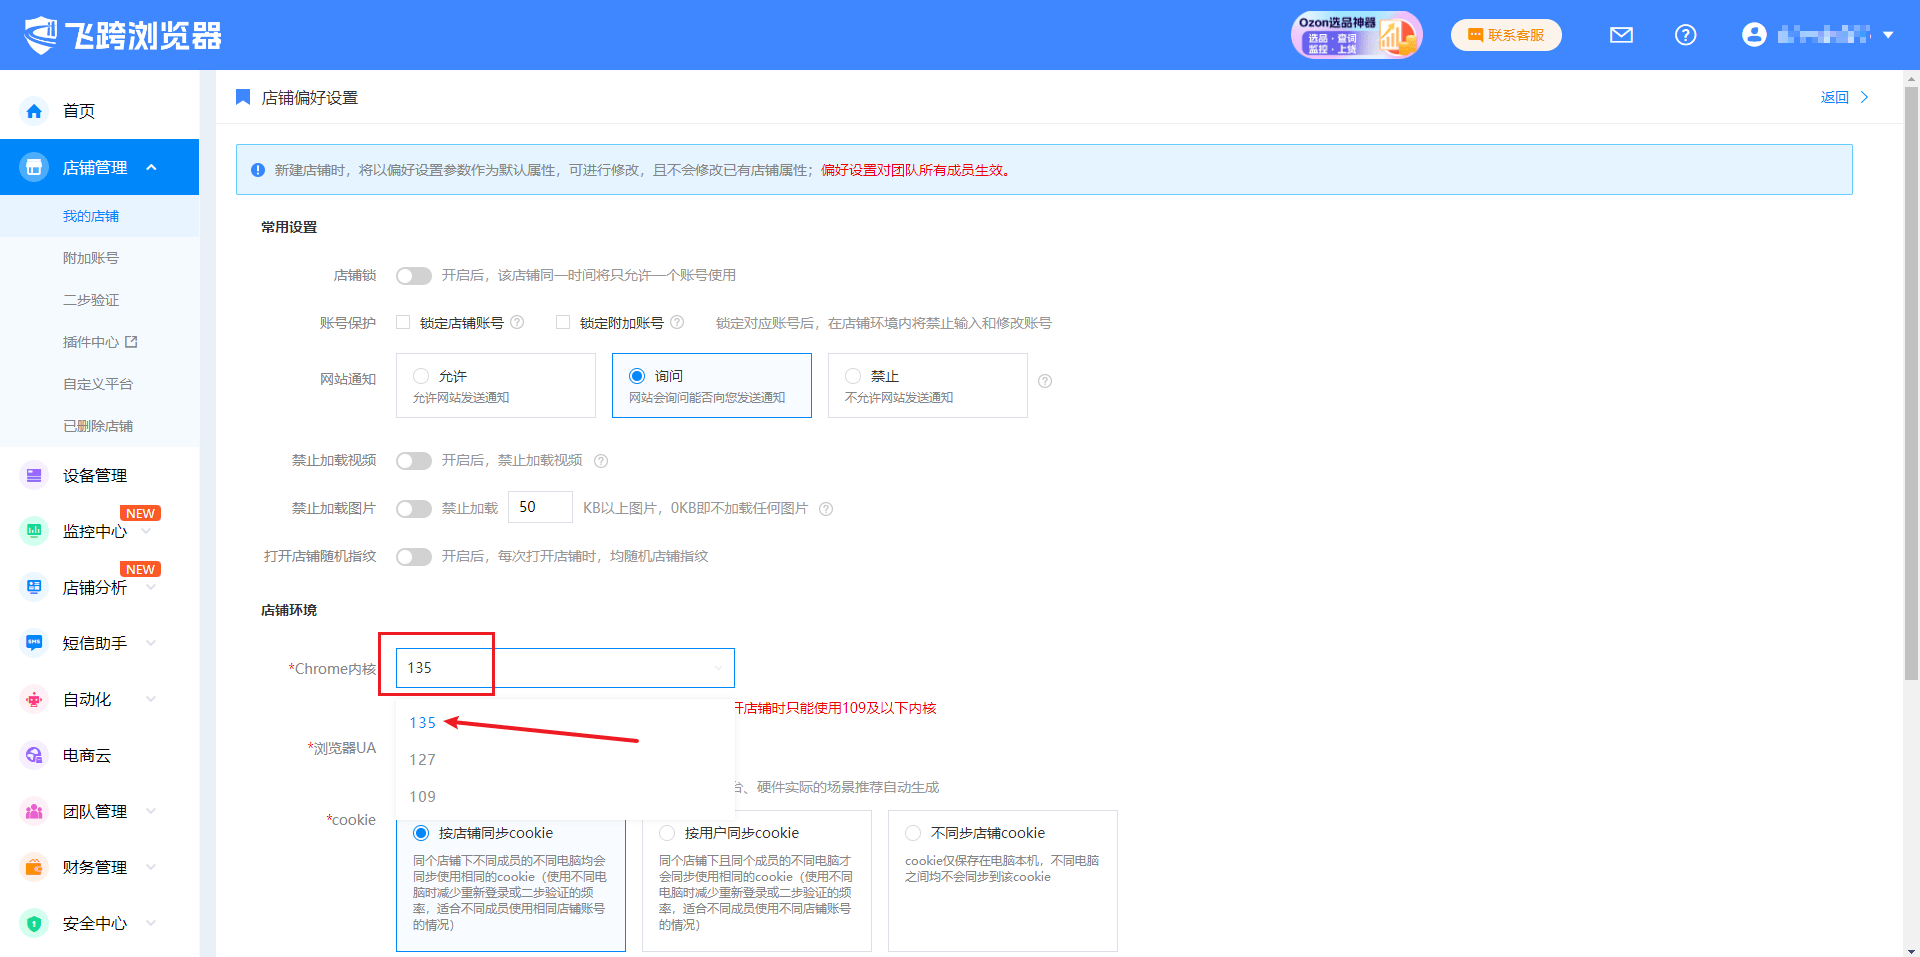
Task: Click the 安全中心 shield icon
Action: tap(34, 923)
